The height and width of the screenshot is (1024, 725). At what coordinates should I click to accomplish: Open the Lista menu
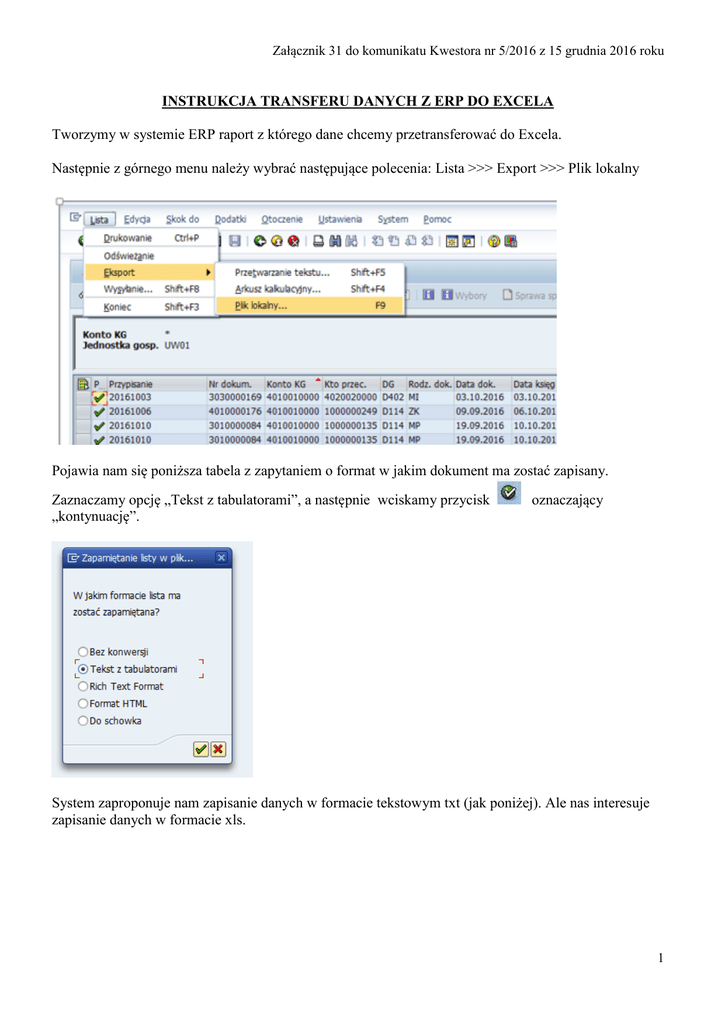98,219
